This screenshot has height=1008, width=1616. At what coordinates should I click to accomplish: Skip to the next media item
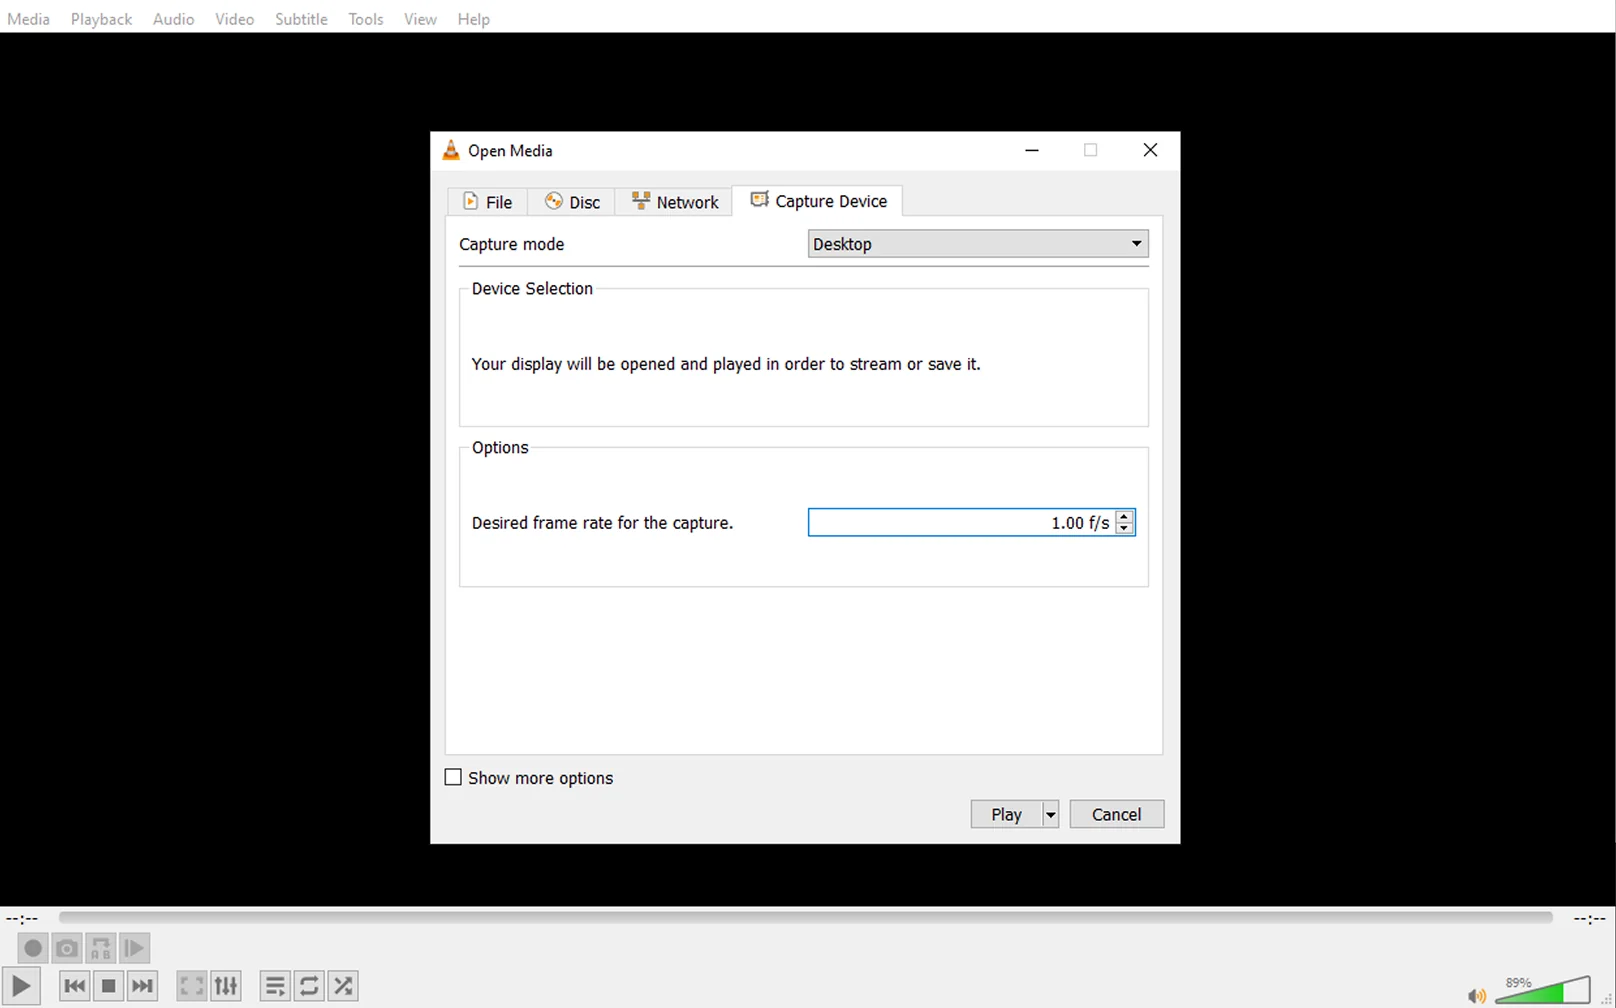point(143,986)
